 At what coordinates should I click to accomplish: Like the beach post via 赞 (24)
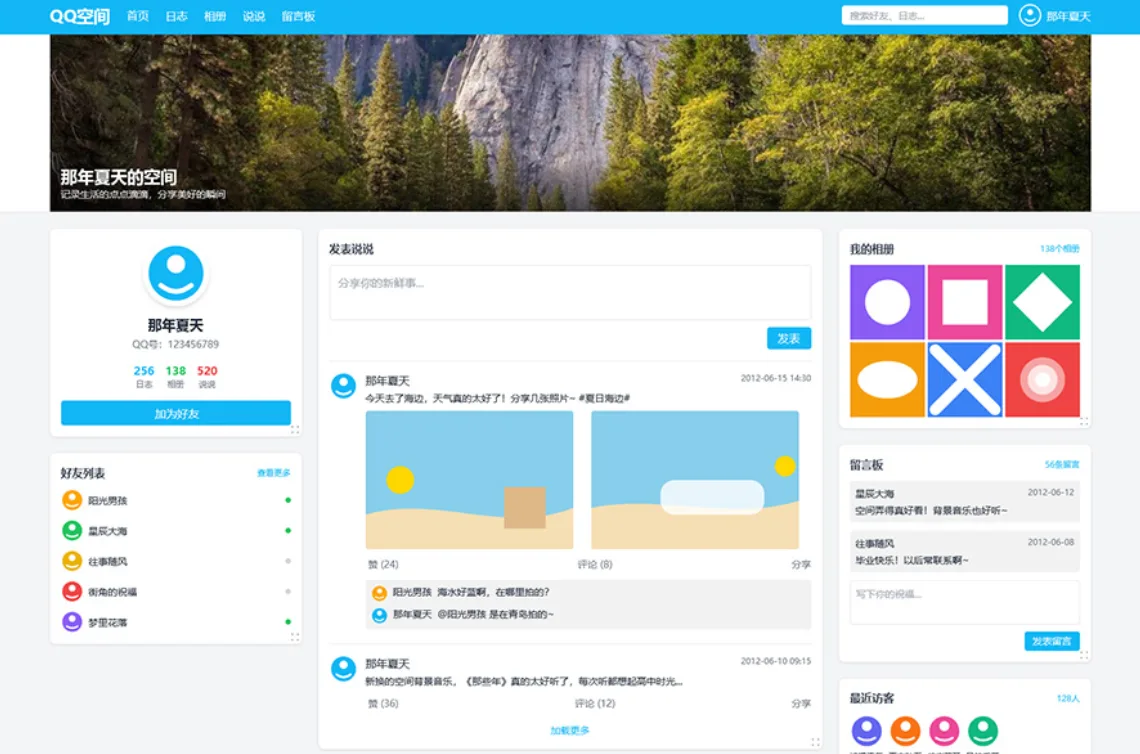(x=383, y=564)
